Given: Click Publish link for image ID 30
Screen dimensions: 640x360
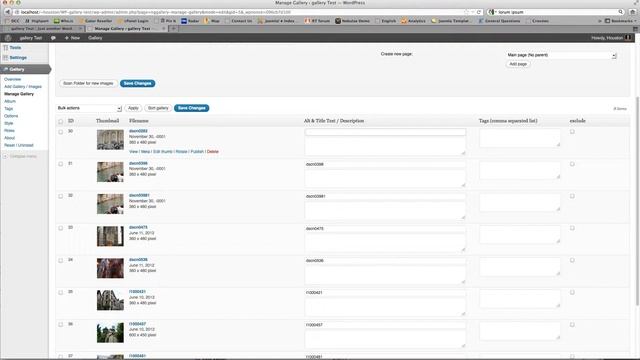Looking at the screenshot, I should pos(197,151).
